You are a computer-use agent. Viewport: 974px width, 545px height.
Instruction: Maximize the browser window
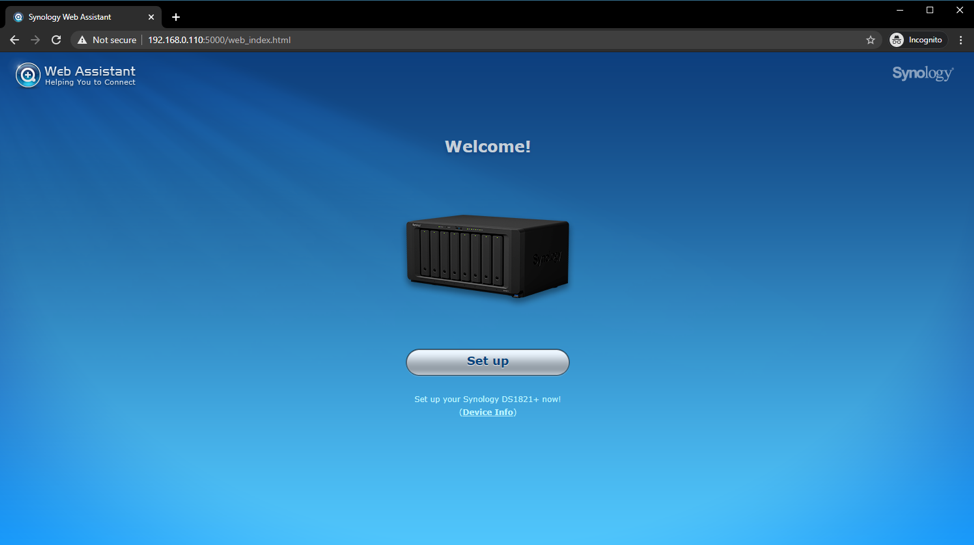coord(930,10)
